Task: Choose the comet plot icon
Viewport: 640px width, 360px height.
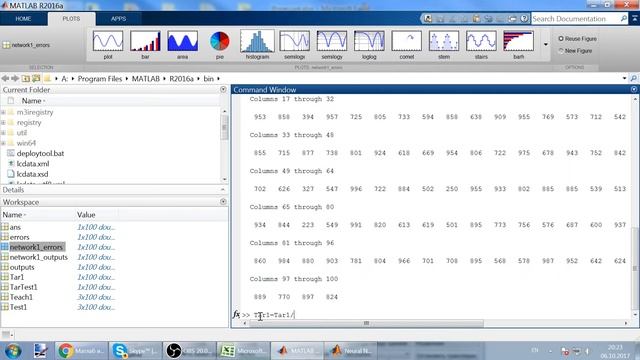Action: click(407, 45)
